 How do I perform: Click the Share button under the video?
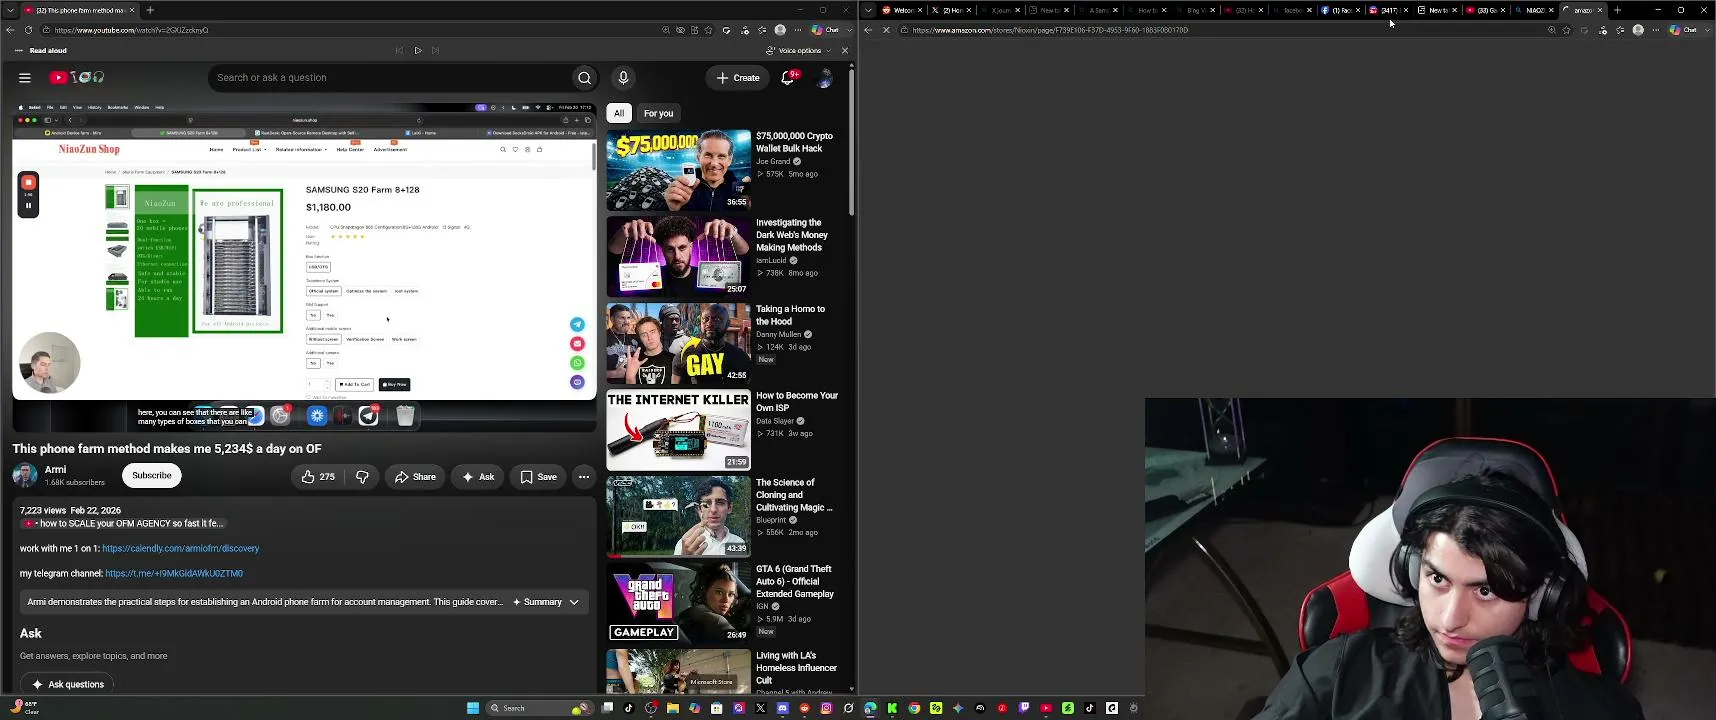(415, 477)
